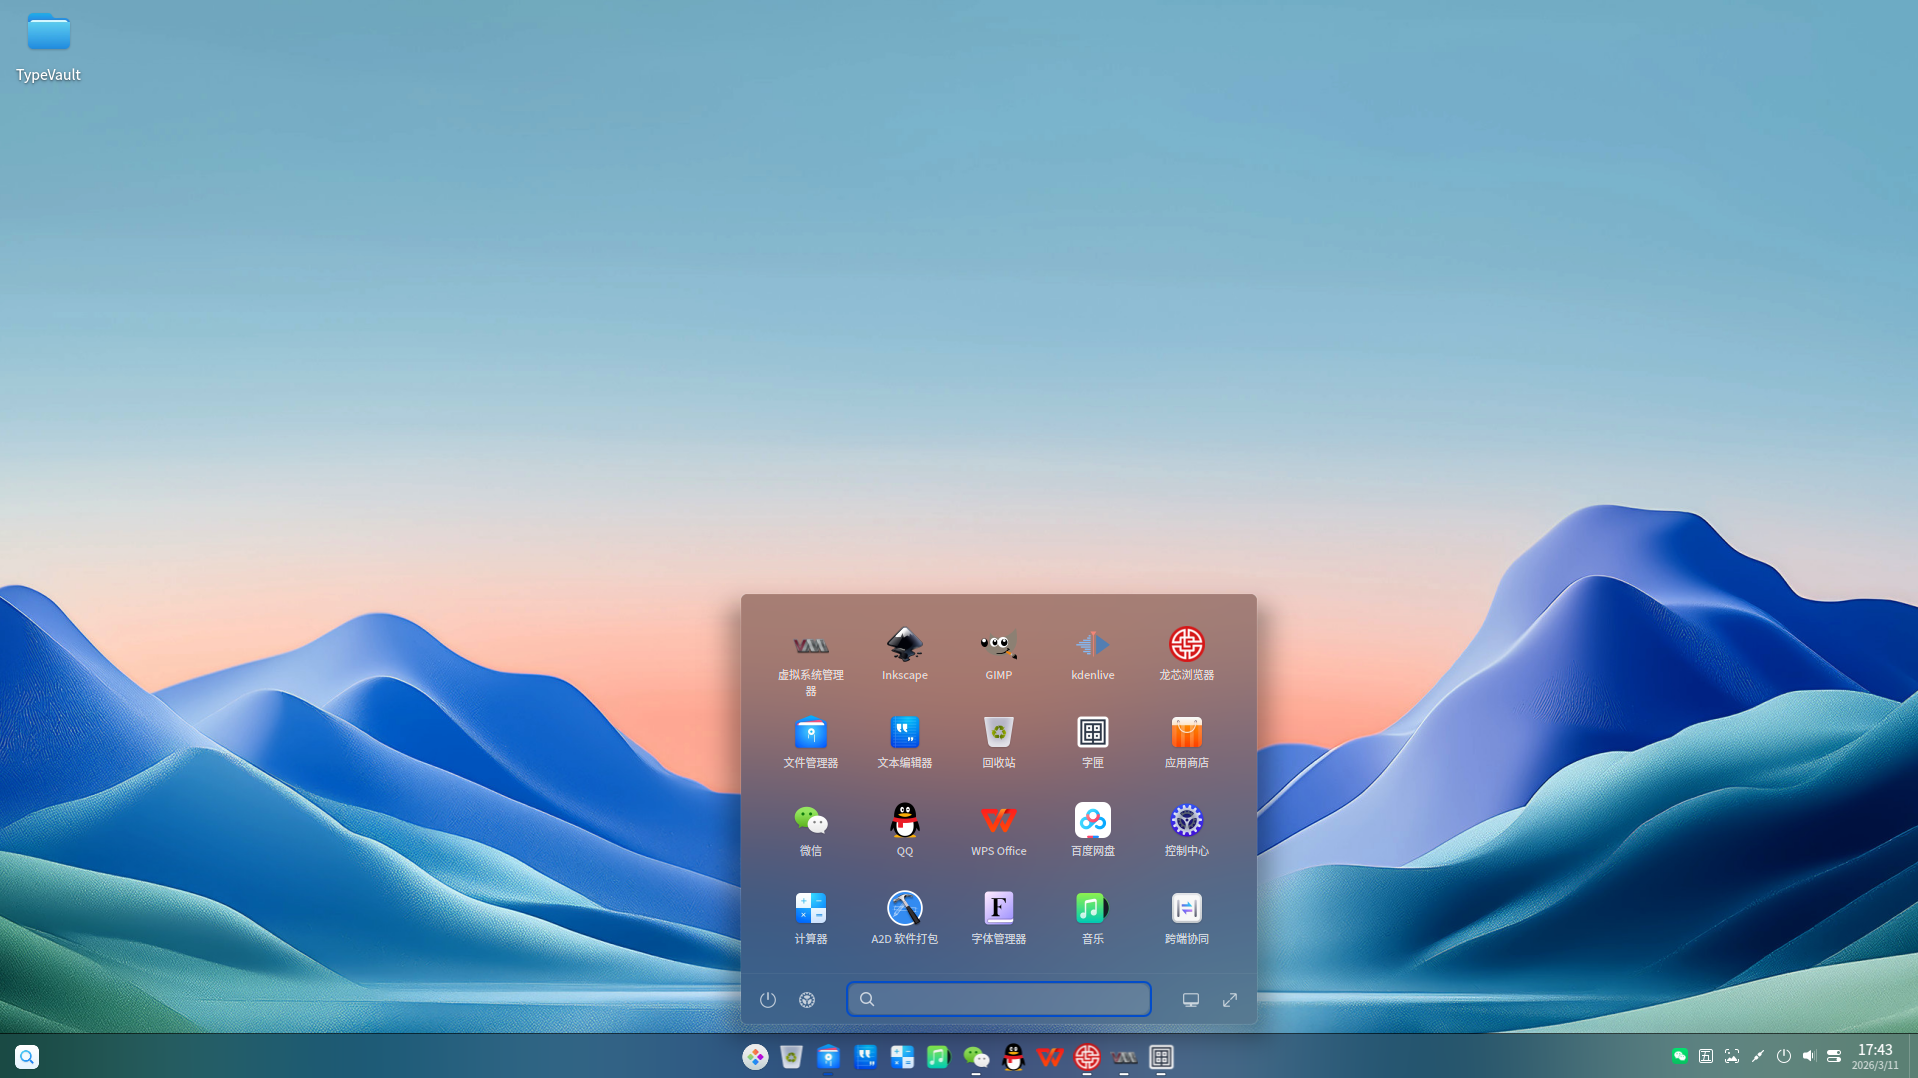Image resolution: width=1918 pixels, height=1078 pixels.
Task: Open 应用商店 from the launcher
Action: click(x=1186, y=741)
